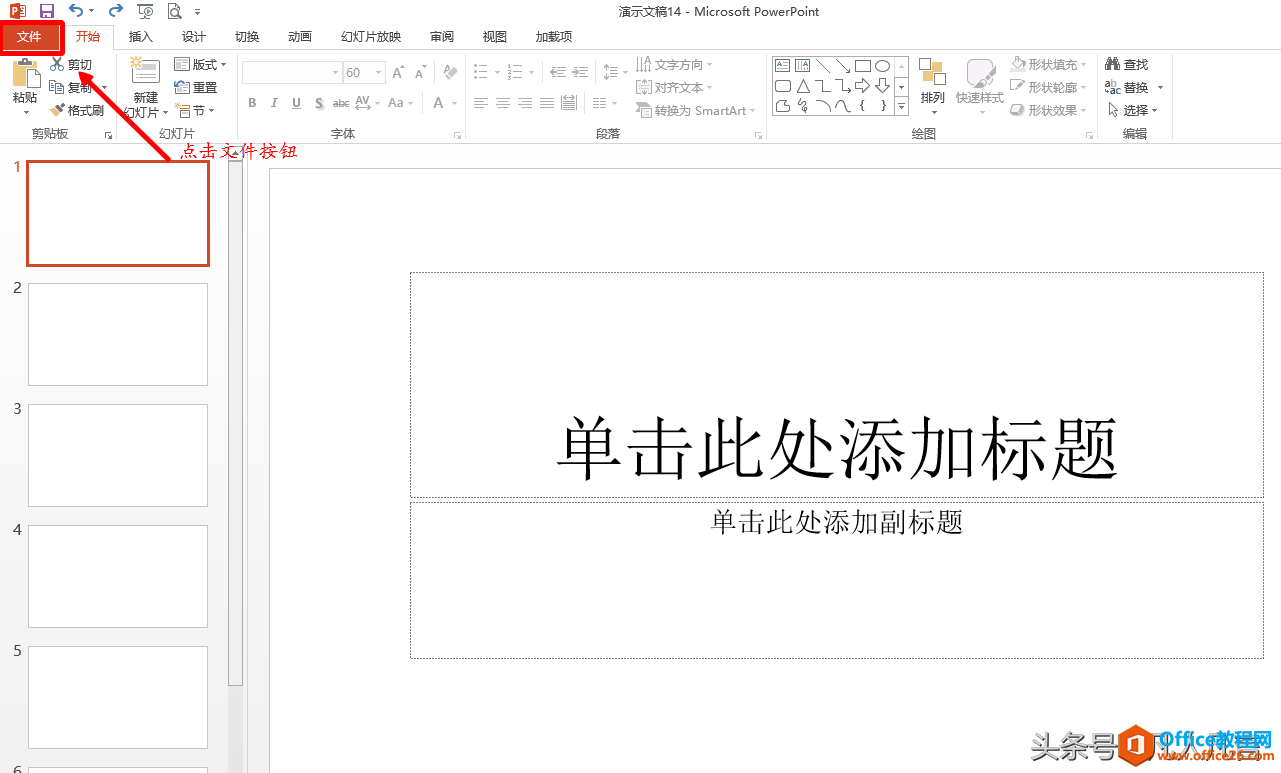Toggle Bold formatting button

click(252, 103)
